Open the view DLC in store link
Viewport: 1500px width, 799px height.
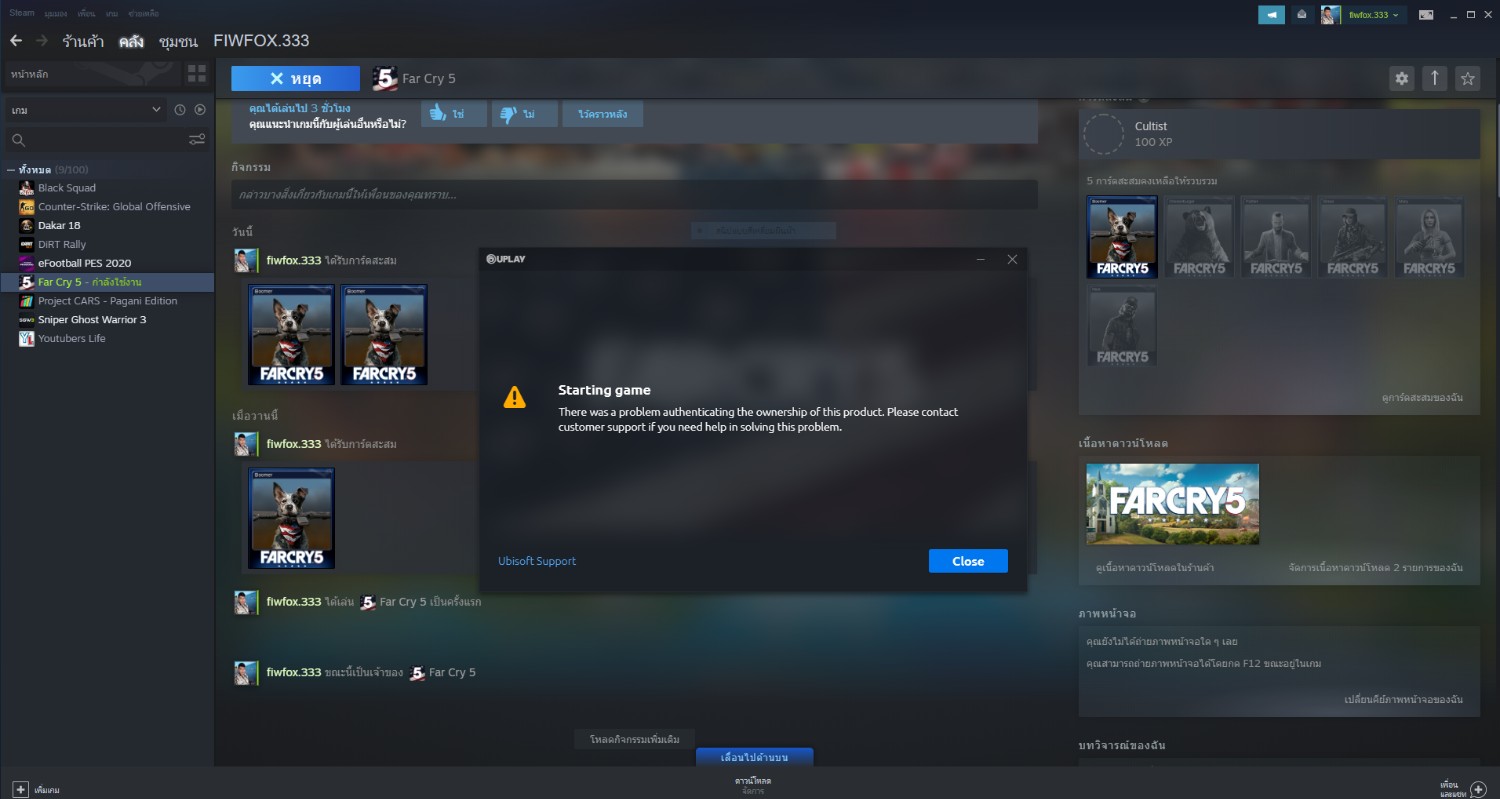pos(1155,567)
